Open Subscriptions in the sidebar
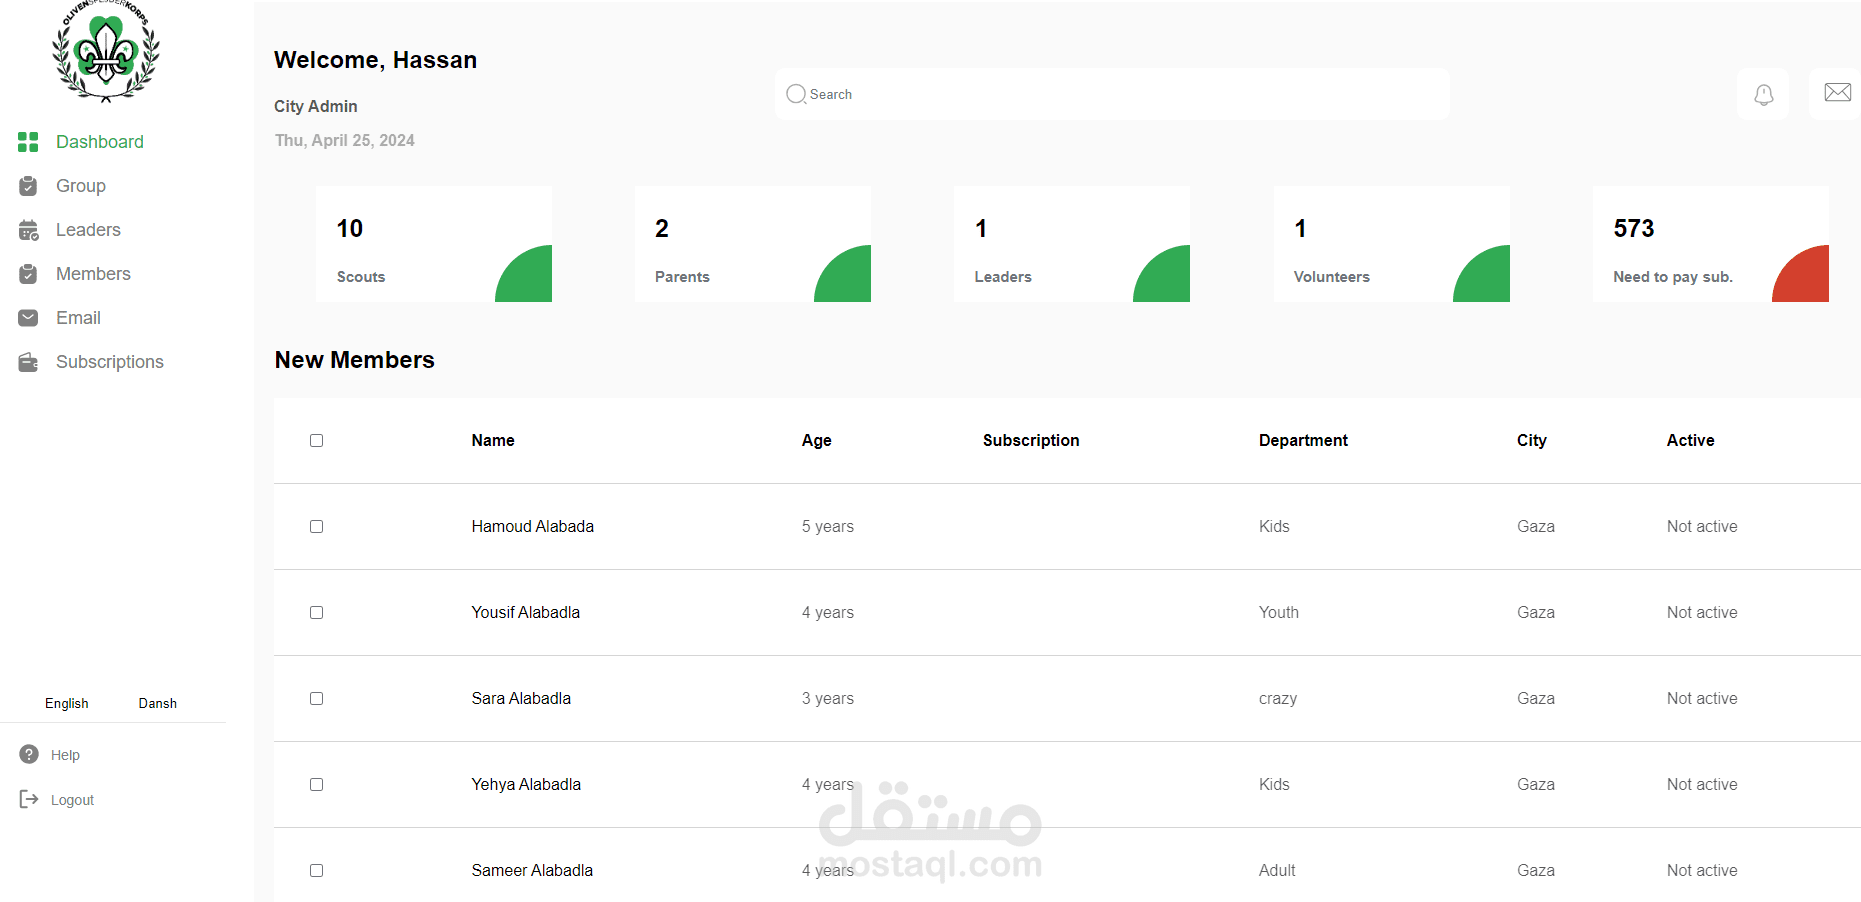Image resolution: width=1861 pixels, height=902 pixels. (x=110, y=362)
